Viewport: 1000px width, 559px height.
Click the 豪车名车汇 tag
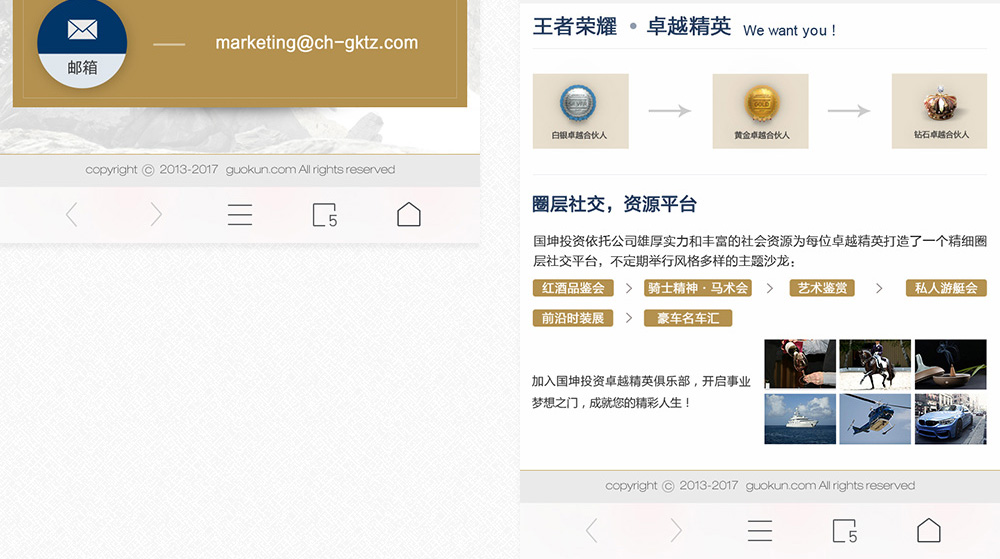tap(688, 318)
